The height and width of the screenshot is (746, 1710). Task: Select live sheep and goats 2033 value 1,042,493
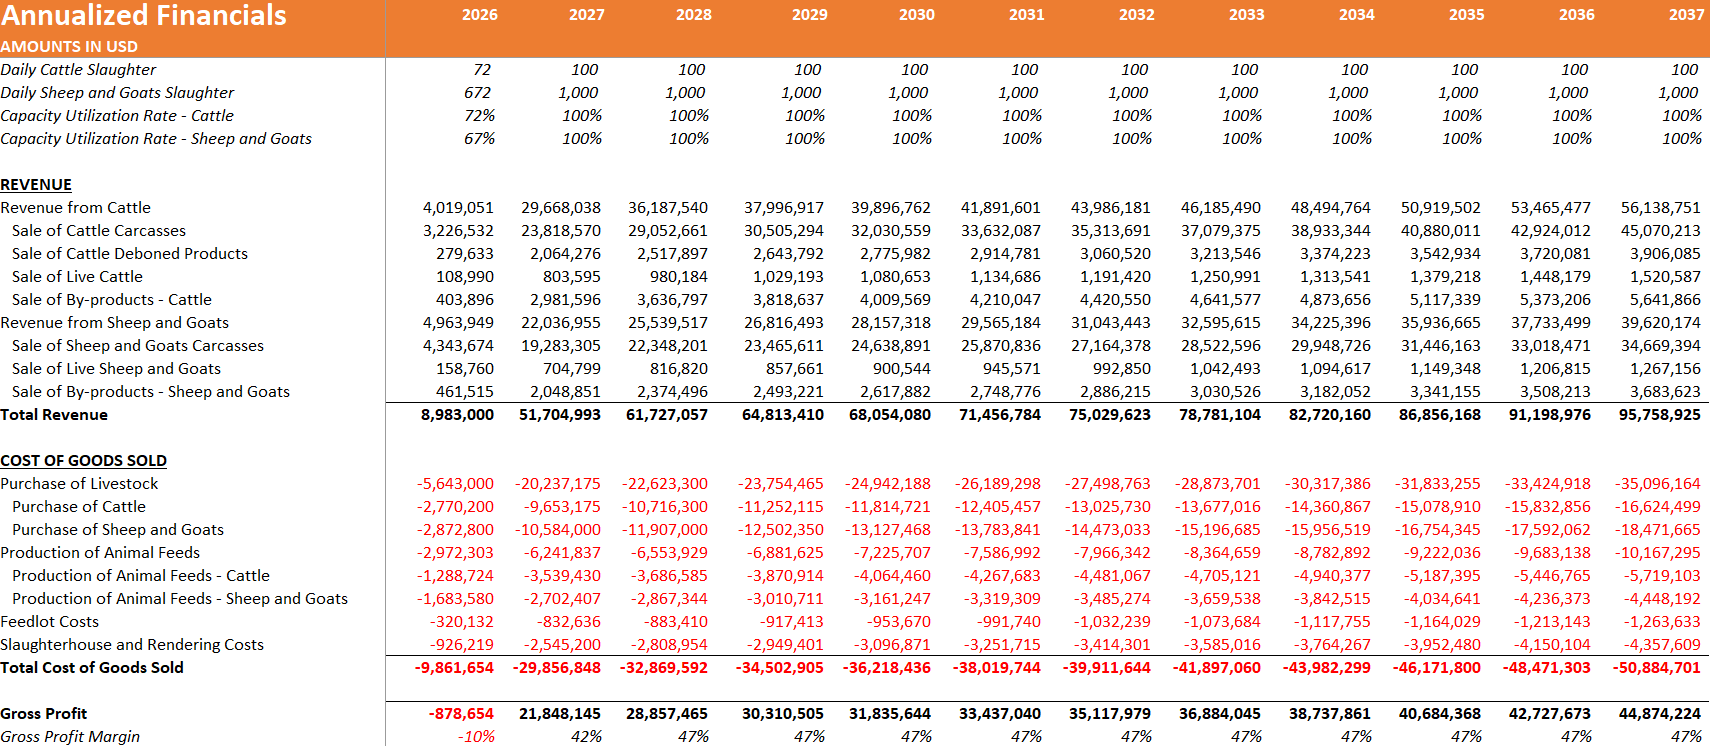coord(1225,368)
